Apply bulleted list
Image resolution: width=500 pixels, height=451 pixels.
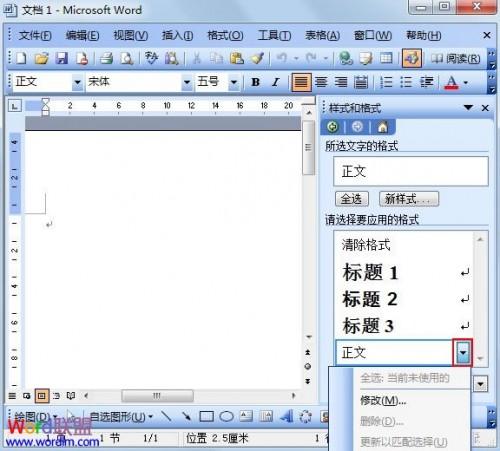click(x=406, y=82)
